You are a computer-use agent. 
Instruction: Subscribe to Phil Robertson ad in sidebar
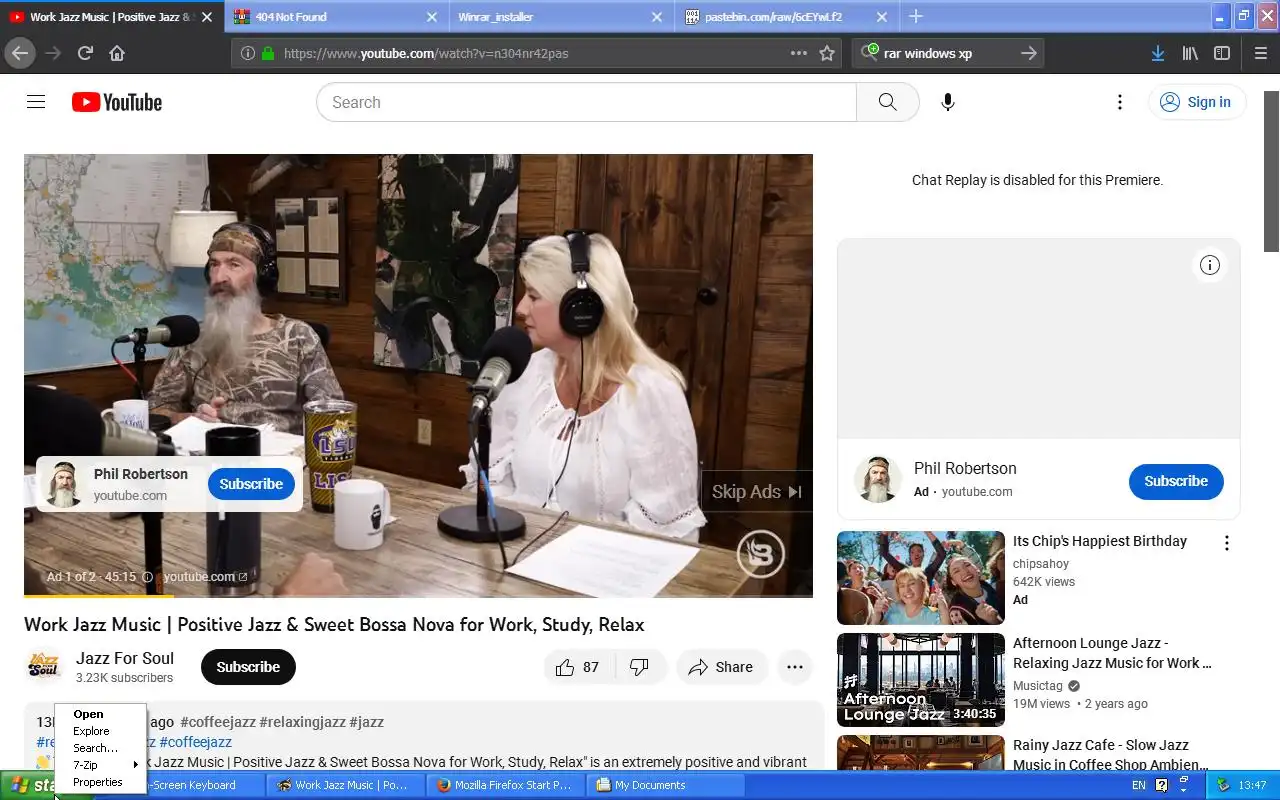click(1176, 481)
